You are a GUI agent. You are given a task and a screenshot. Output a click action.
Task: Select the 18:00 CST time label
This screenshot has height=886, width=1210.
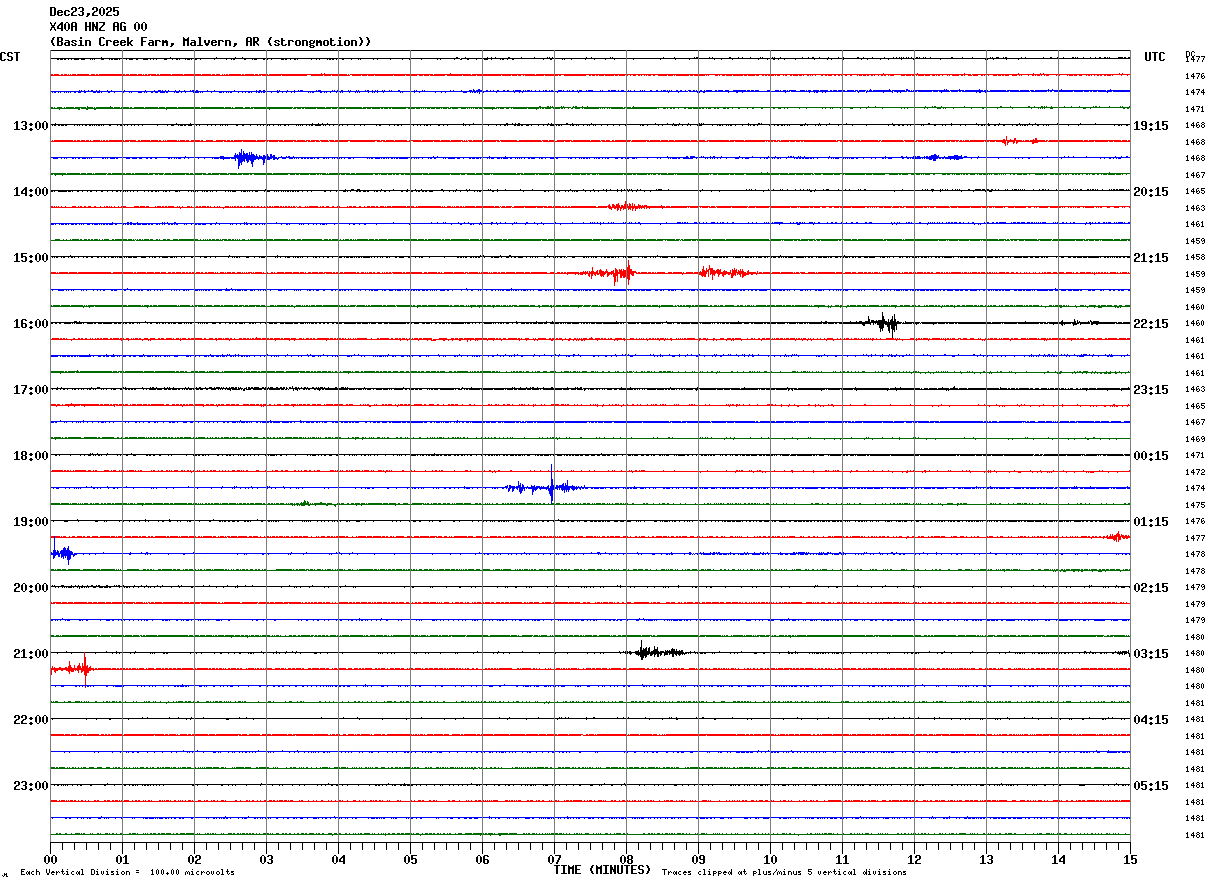click(x=30, y=456)
